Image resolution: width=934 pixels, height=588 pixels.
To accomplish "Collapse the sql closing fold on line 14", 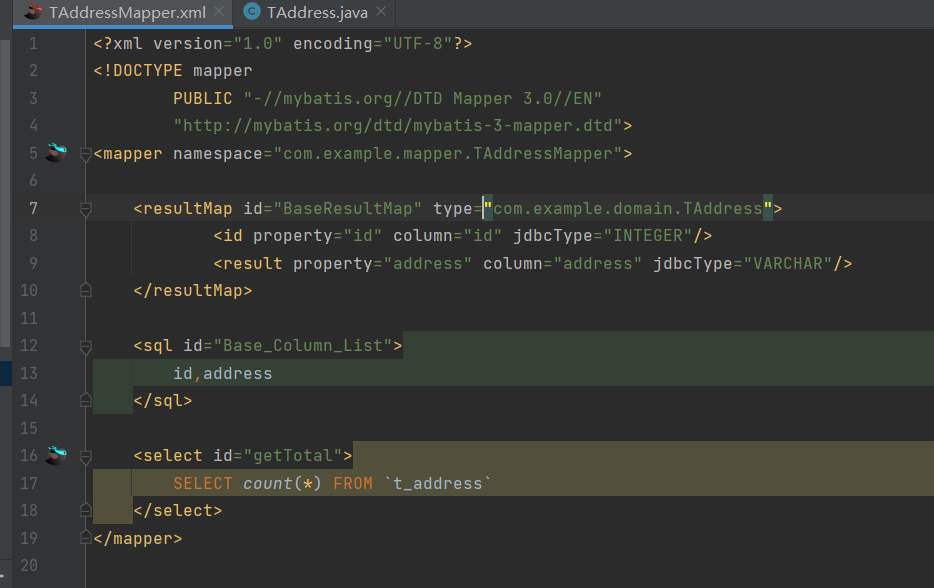I will pyautogui.click(x=85, y=400).
